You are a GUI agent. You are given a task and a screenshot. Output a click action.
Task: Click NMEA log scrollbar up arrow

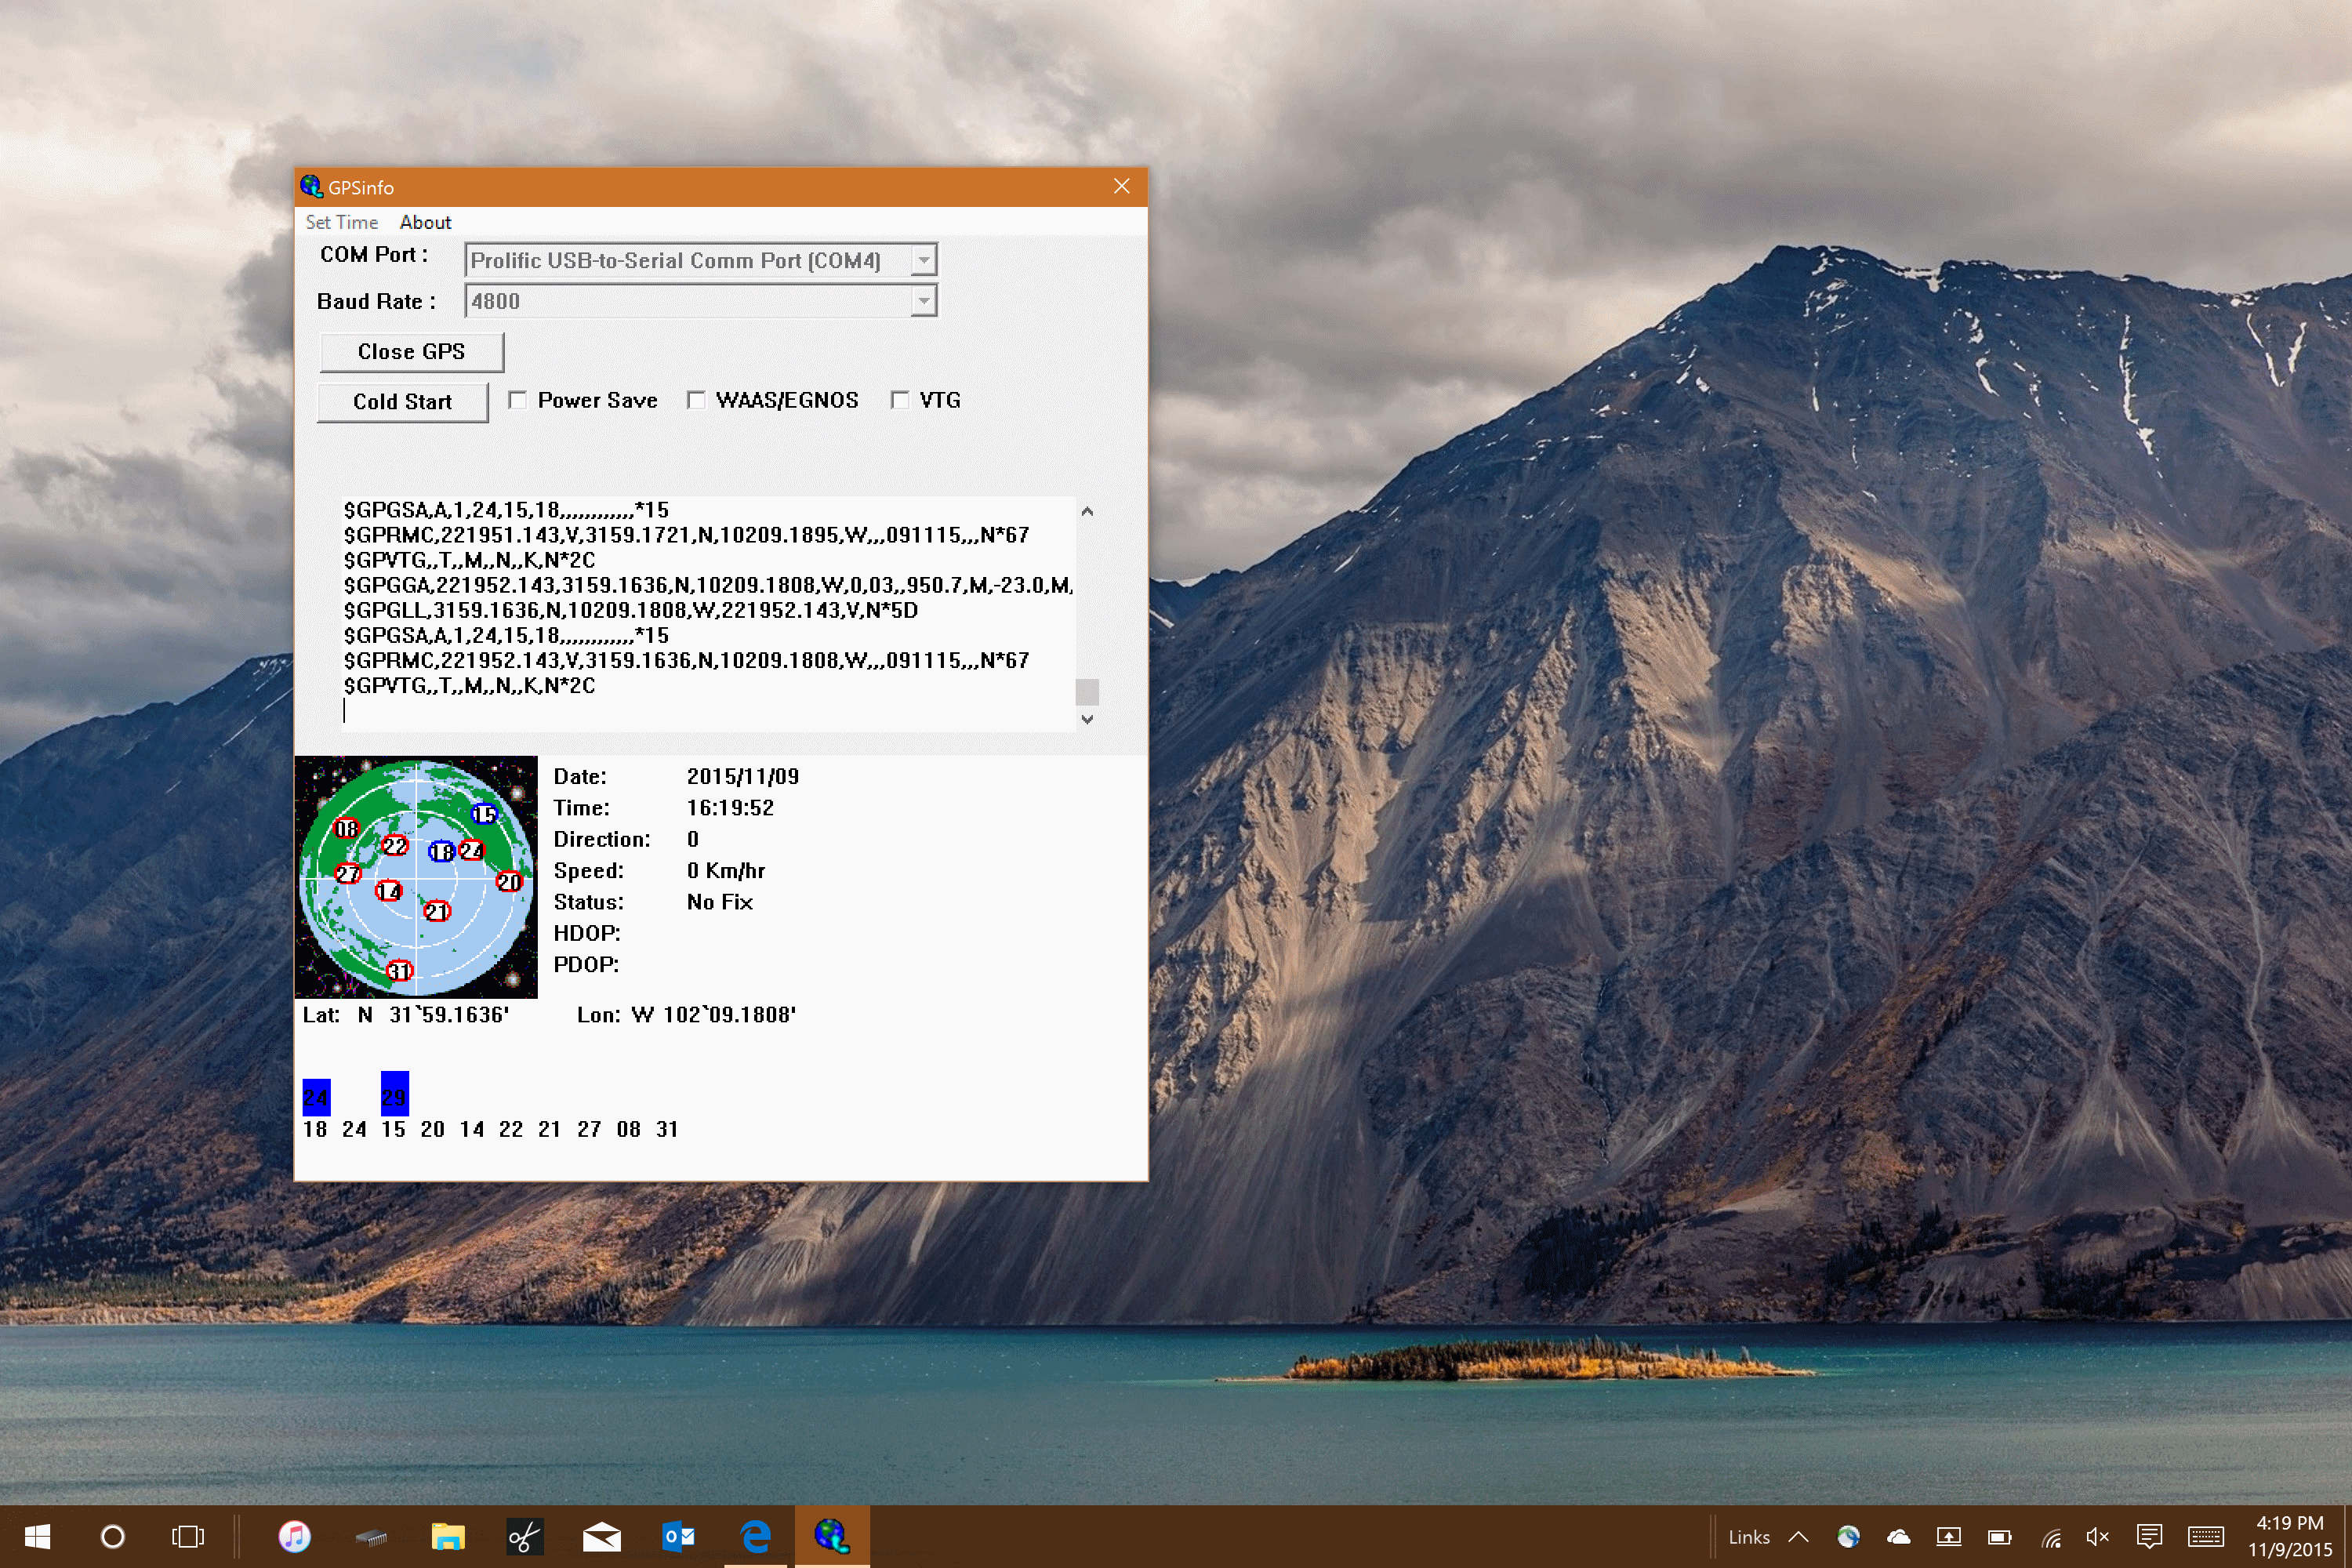(1087, 511)
